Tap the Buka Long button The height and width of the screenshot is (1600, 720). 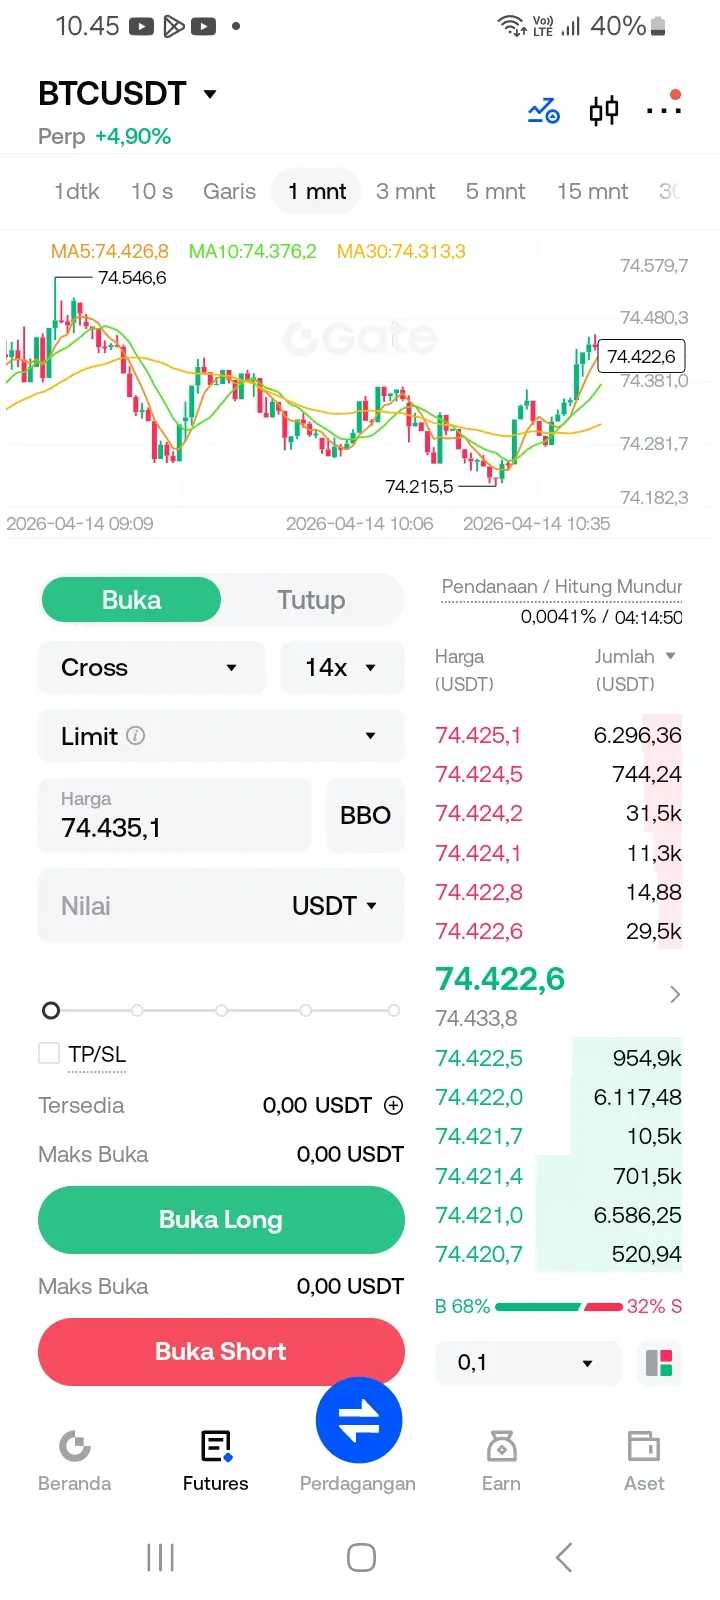(x=221, y=1220)
